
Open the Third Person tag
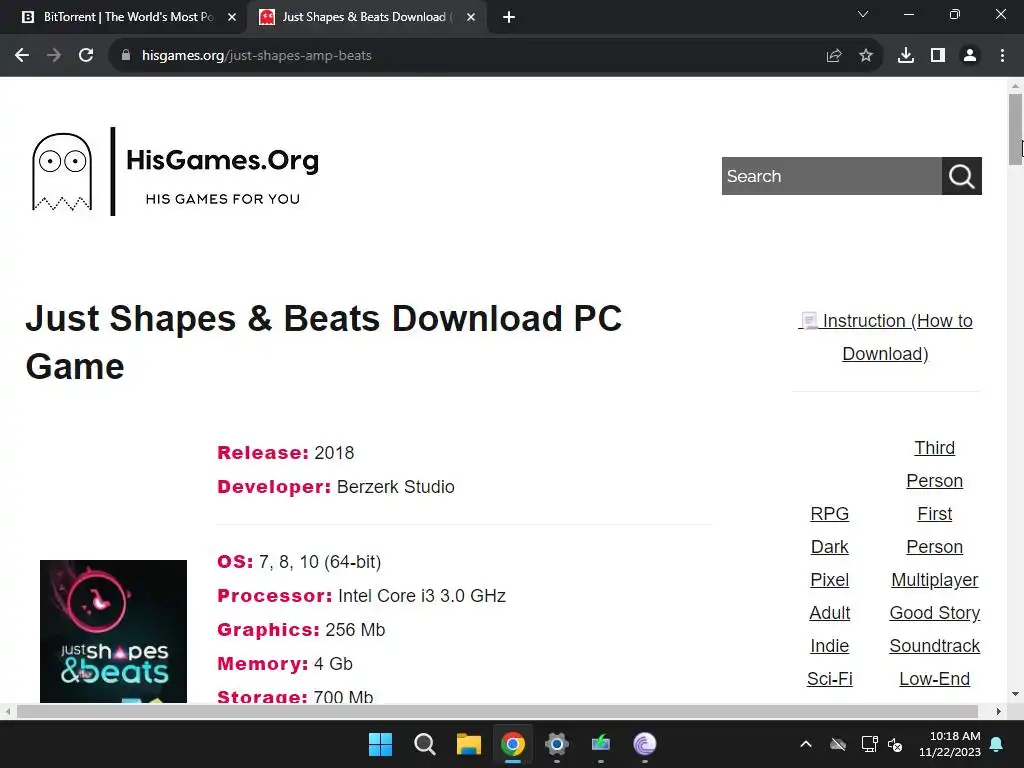(935, 464)
